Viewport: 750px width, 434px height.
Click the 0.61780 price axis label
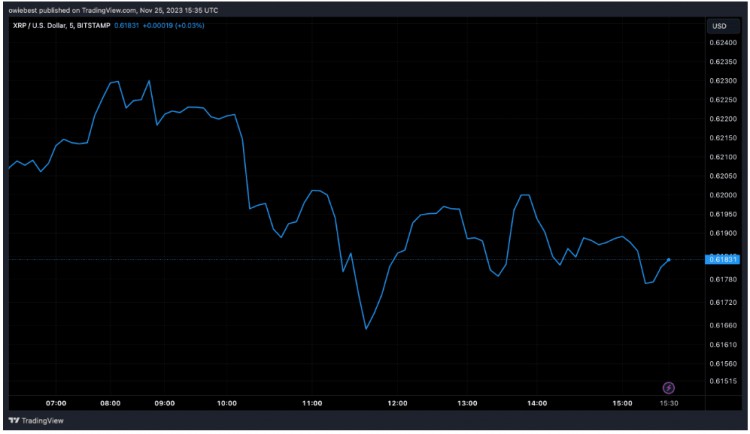tap(723, 279)
